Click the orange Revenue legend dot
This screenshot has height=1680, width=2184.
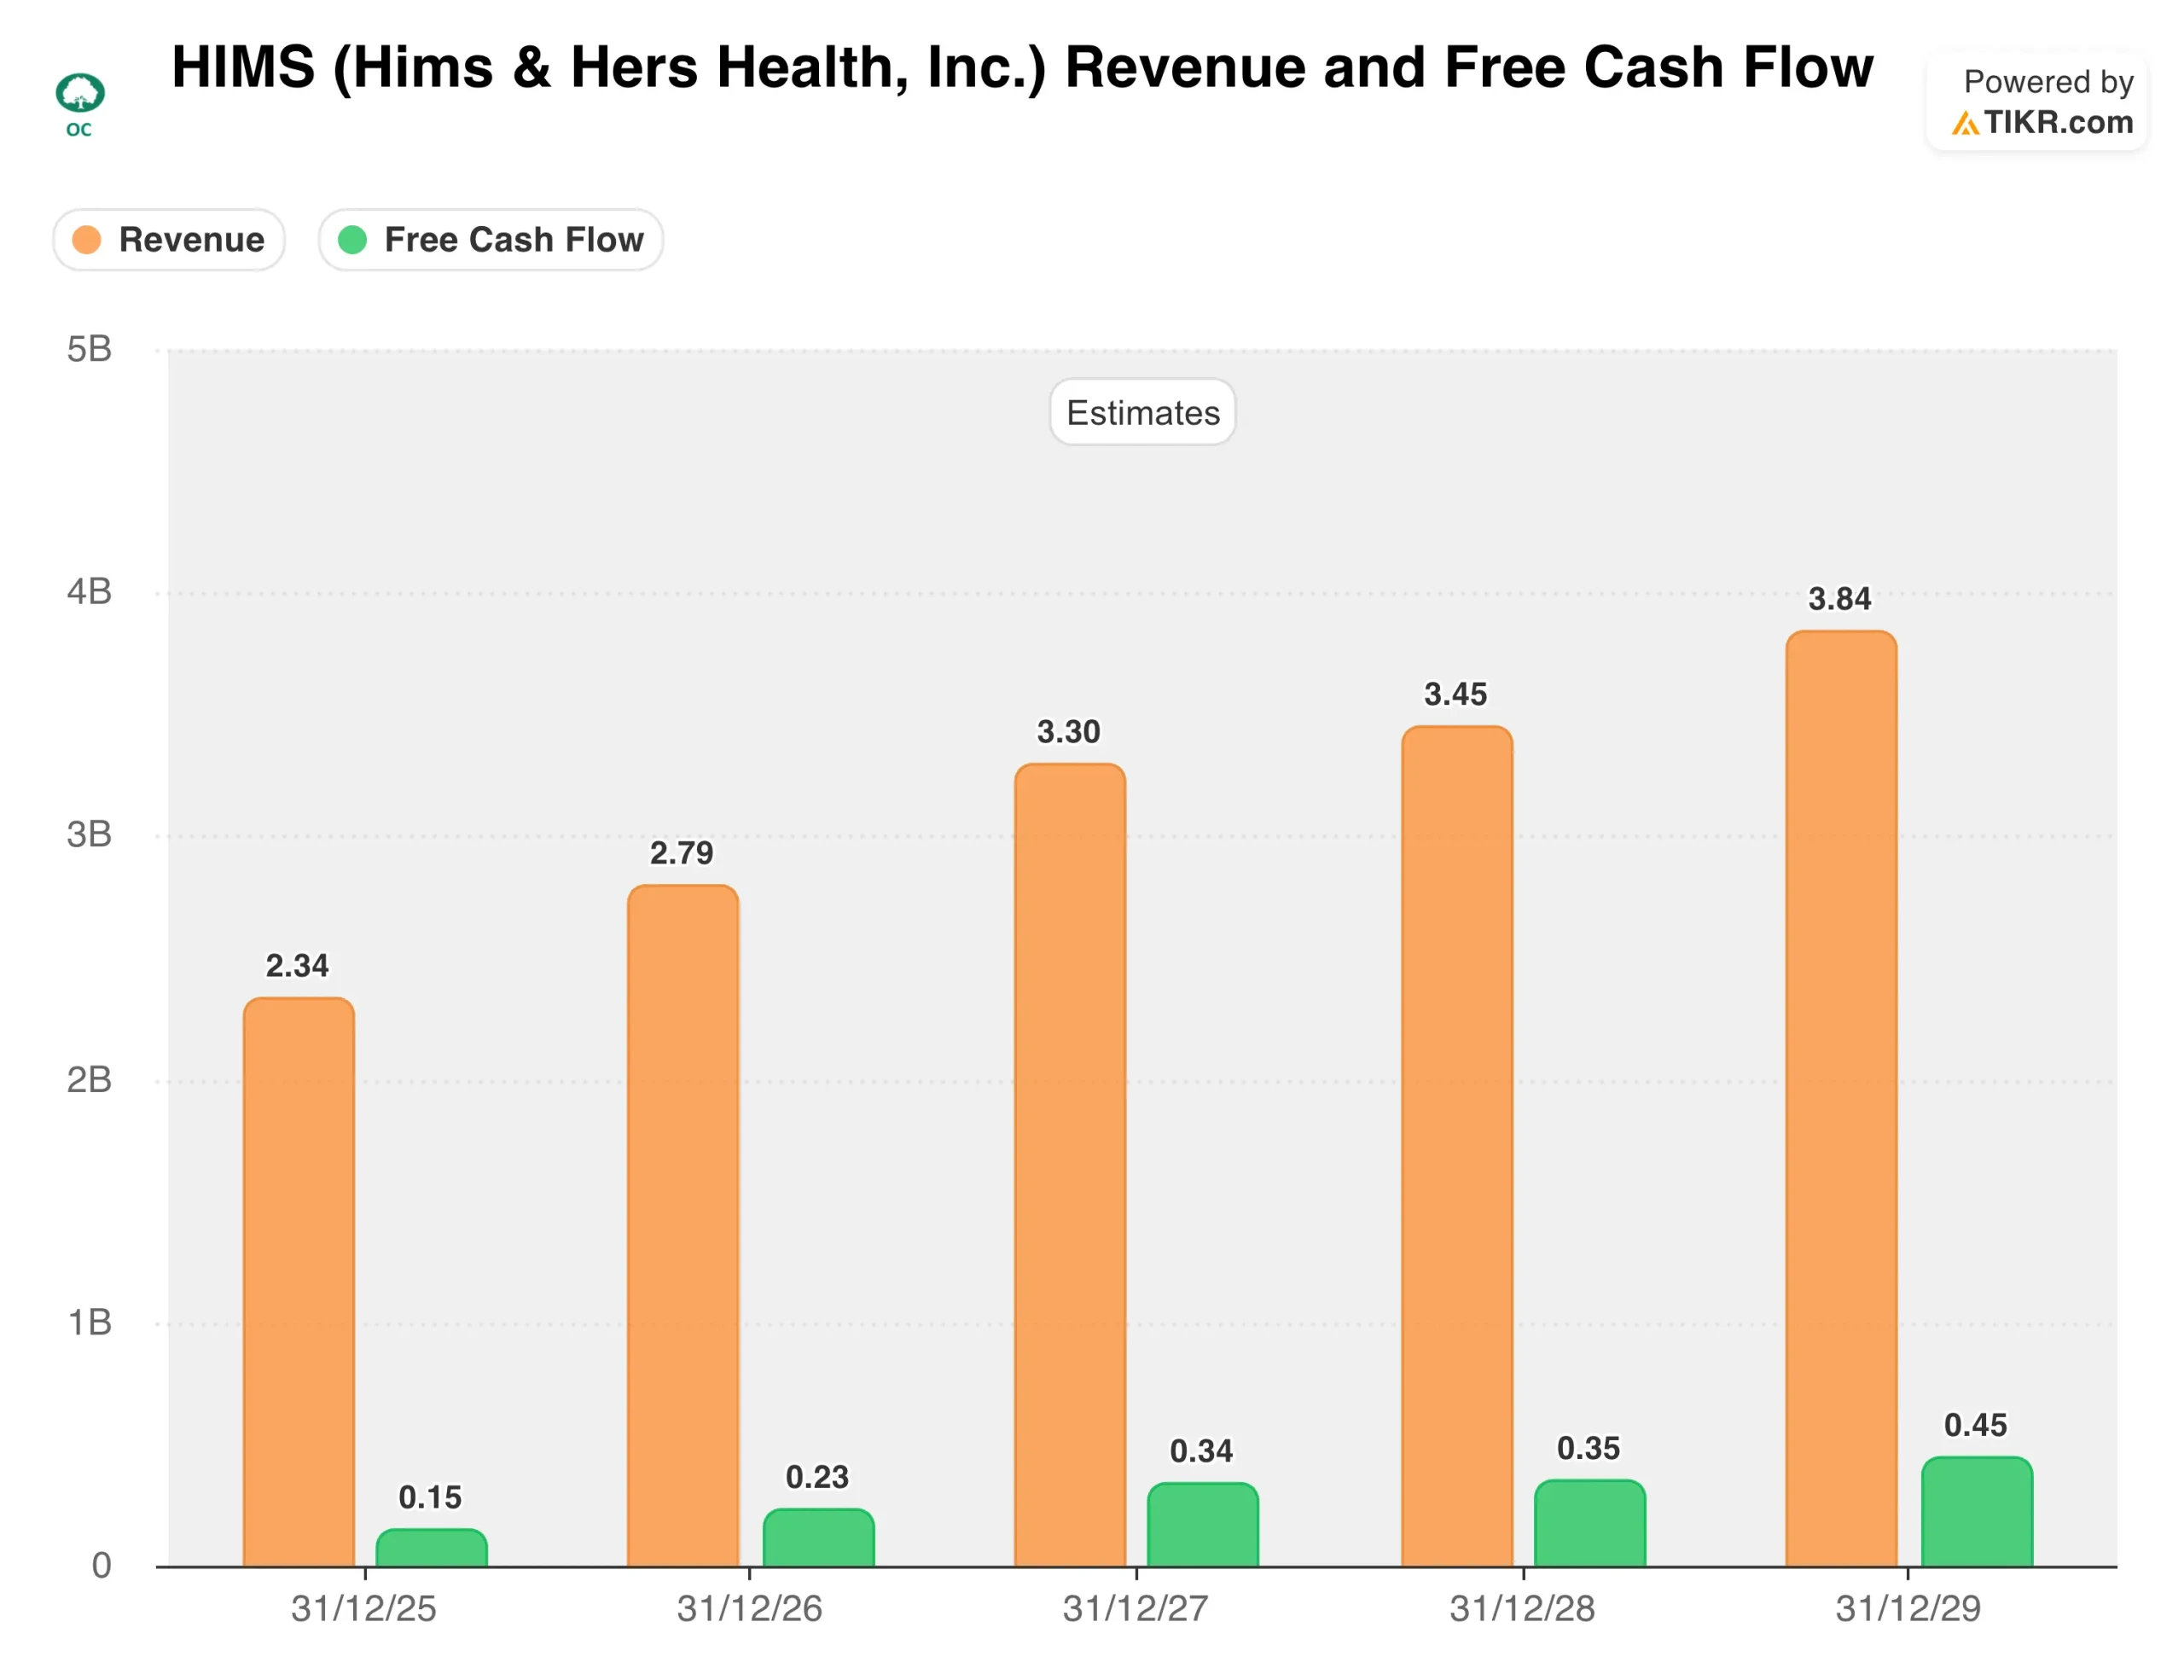tap(87, 240)
